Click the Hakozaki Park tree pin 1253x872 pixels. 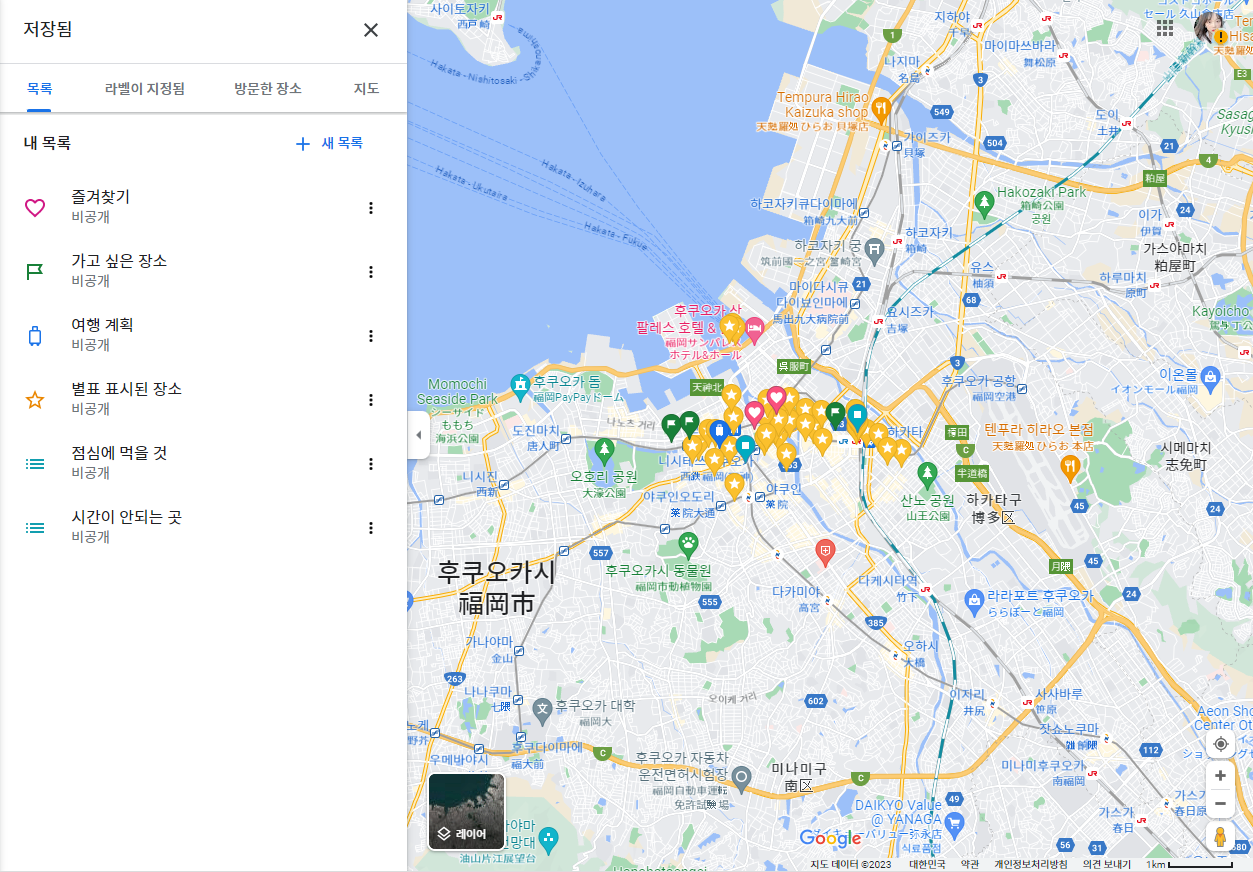coord(984,204)
